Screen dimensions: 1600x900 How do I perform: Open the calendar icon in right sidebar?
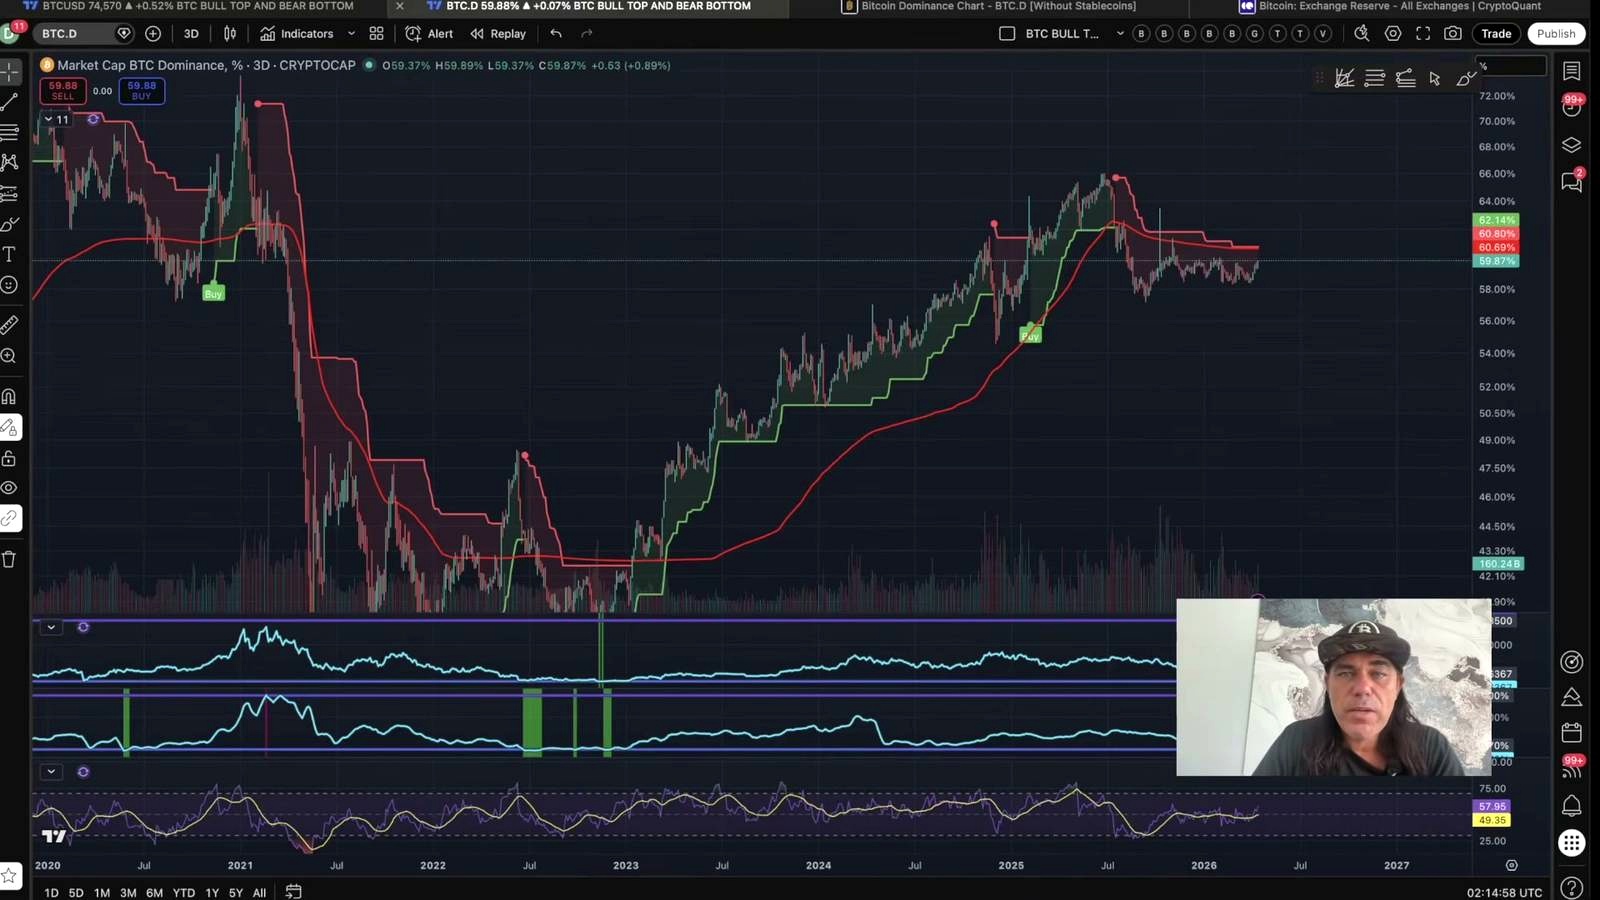[1572, 733]
